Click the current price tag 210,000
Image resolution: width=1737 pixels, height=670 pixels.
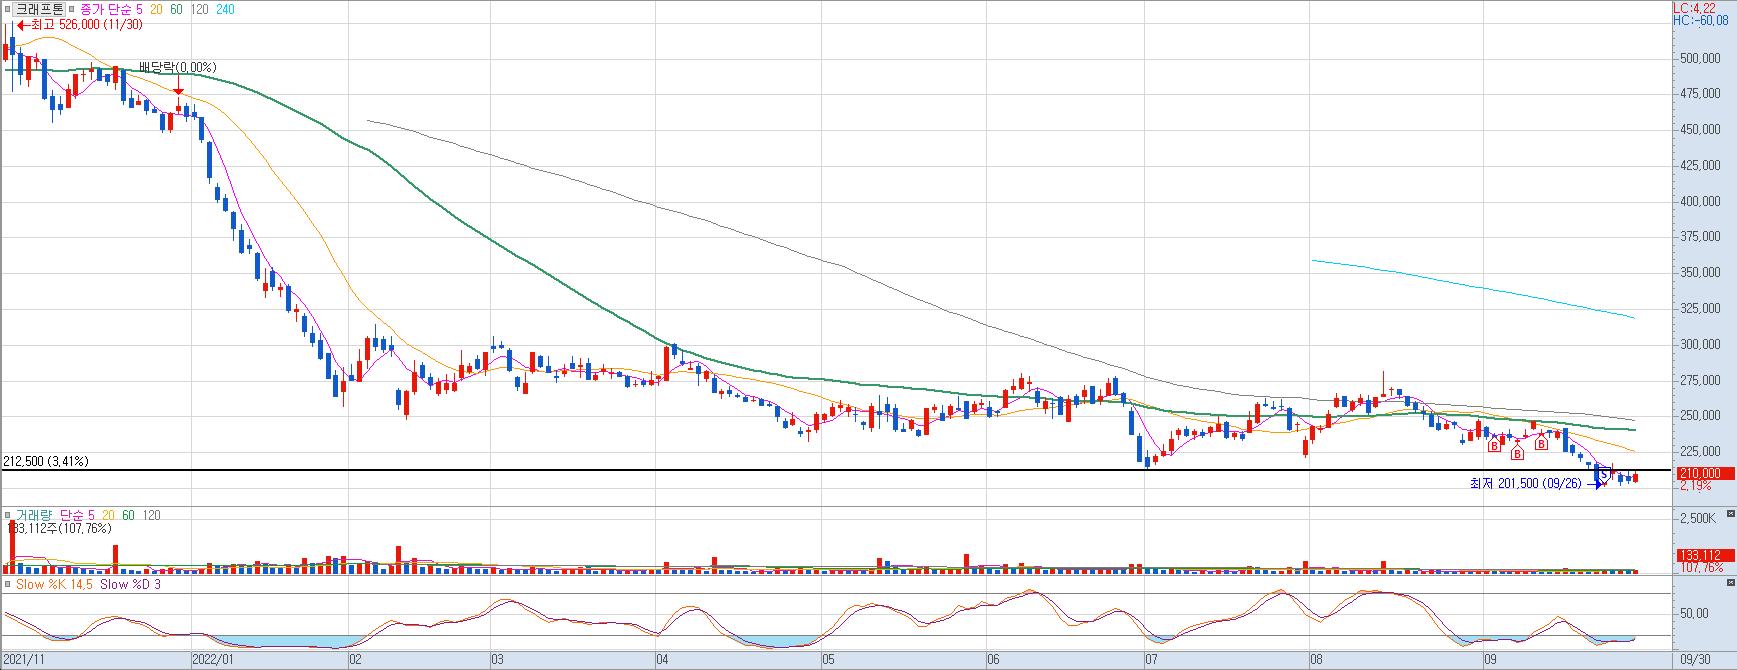point(1705,473)
